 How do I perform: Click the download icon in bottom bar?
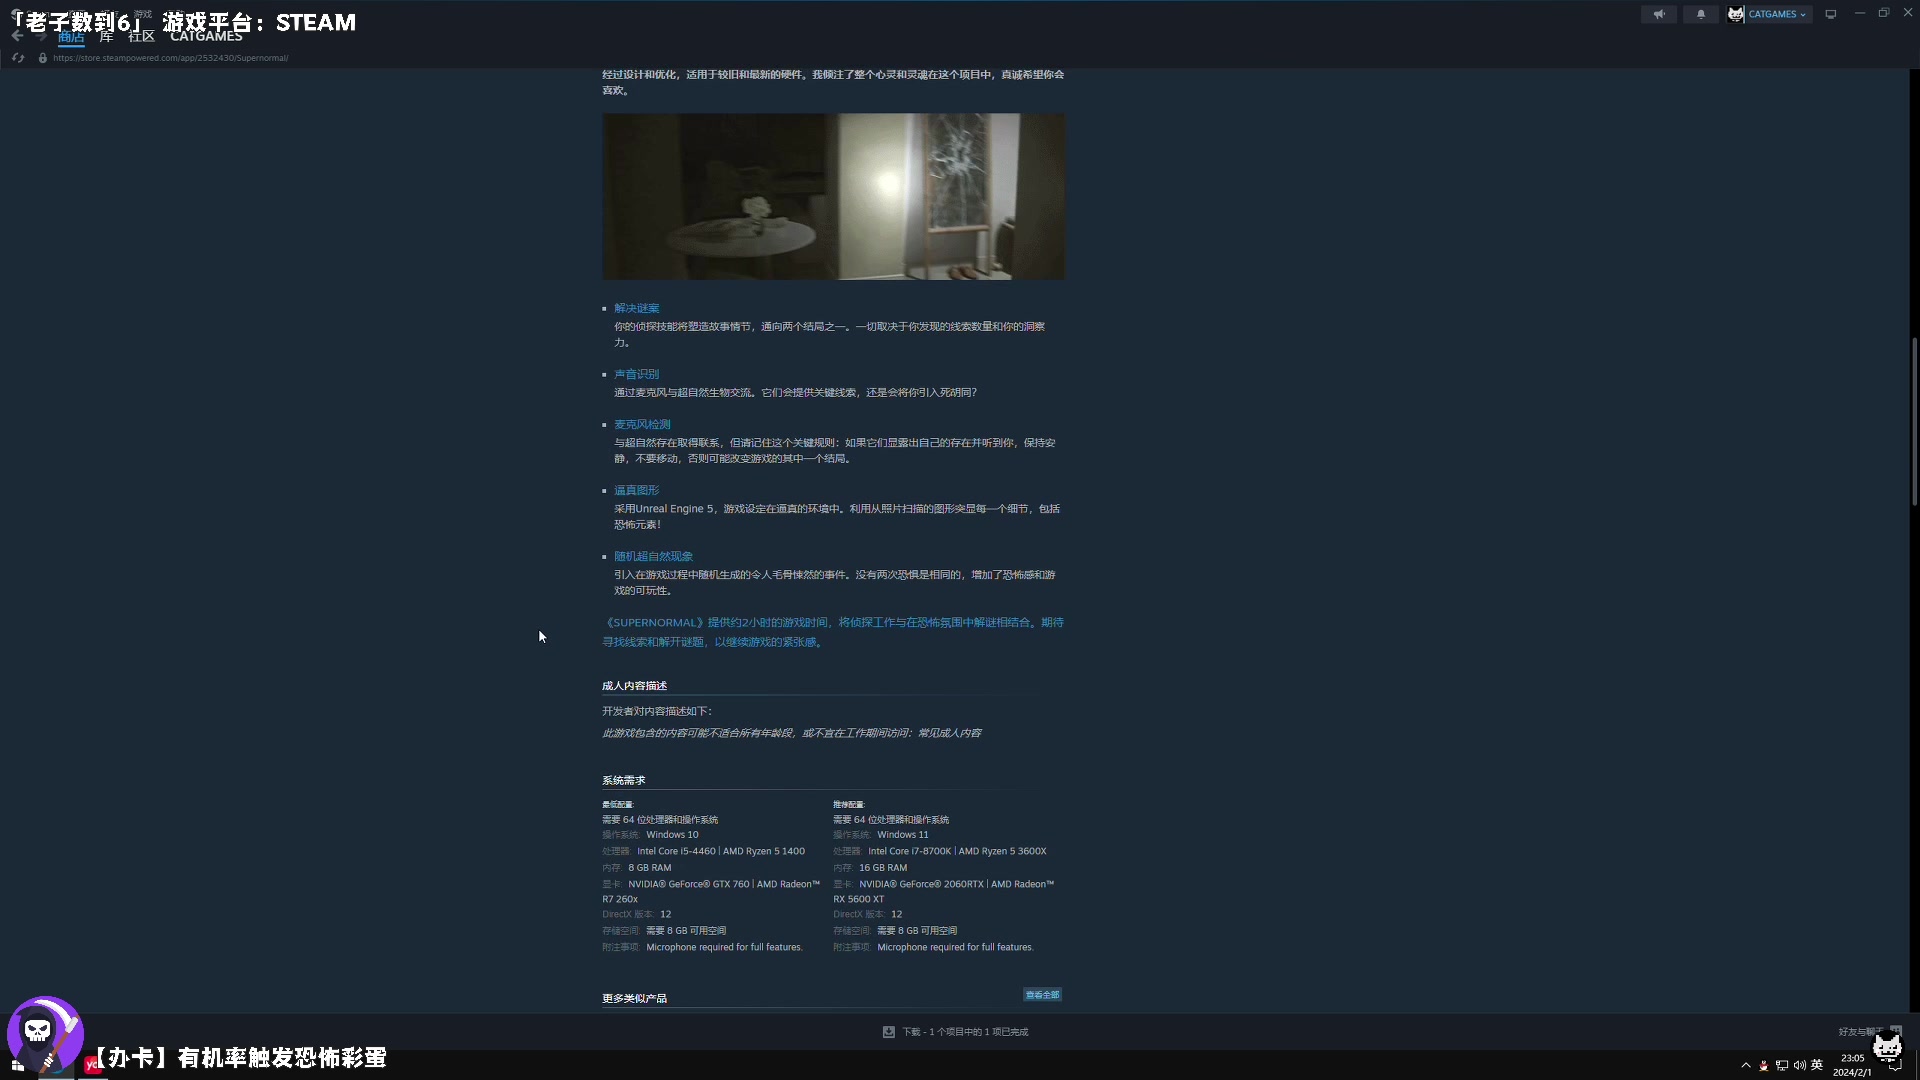click(x=888, y=1032)
